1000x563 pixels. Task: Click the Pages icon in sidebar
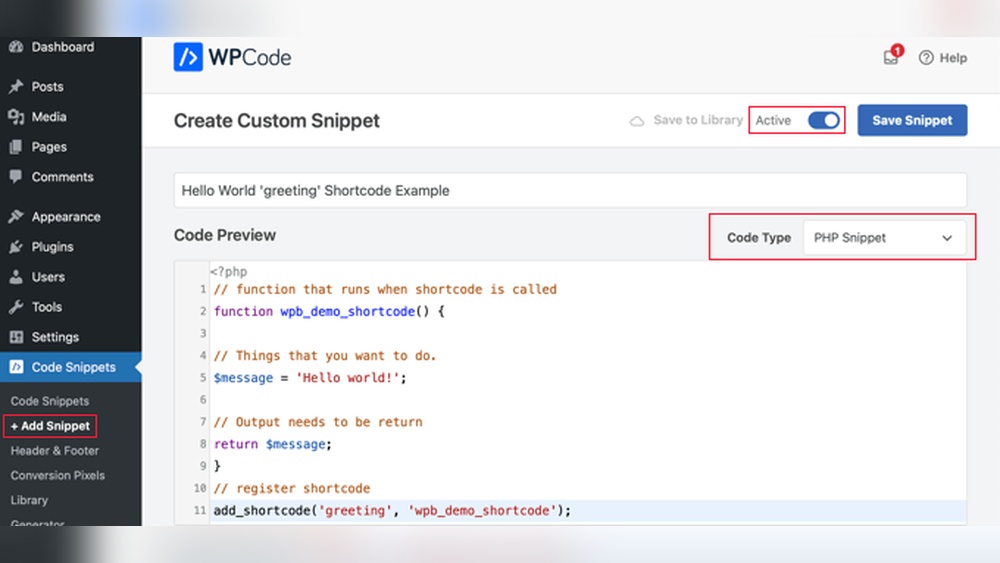[x=16, y=147]
